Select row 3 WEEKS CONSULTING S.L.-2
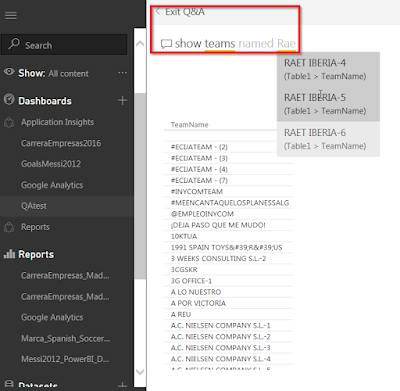The width and height of the screenshot is (400, 391). (x=228, y=259)
